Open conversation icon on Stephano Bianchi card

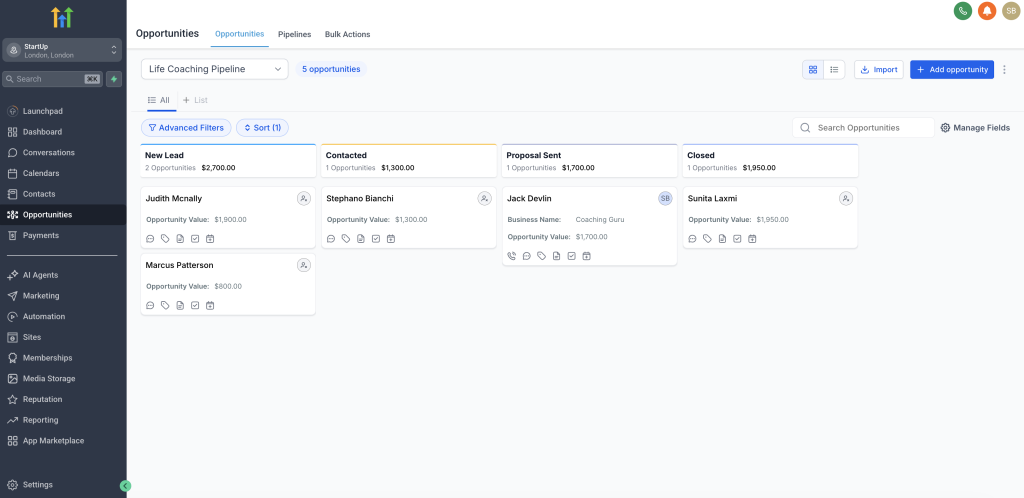click(331, 239)
